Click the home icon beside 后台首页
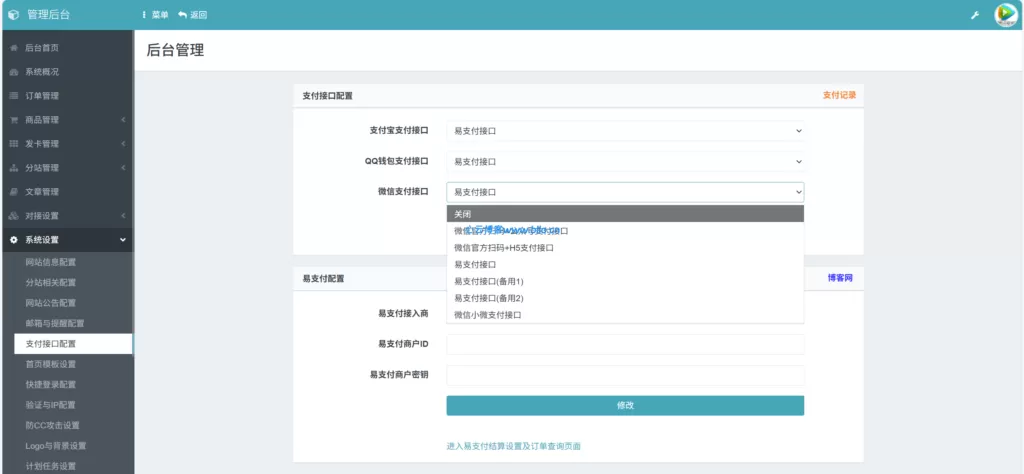 click(14, 48)
